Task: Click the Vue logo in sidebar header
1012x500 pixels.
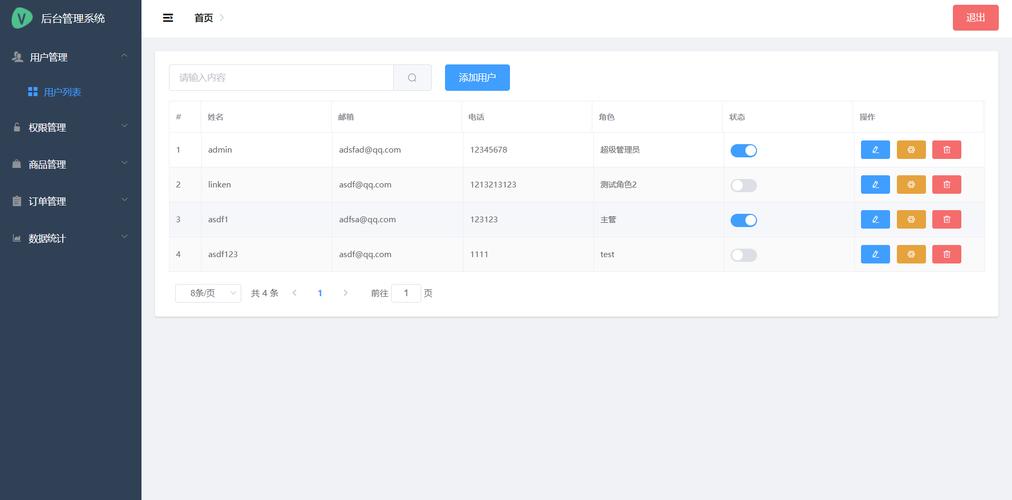Action: (21, 18)
